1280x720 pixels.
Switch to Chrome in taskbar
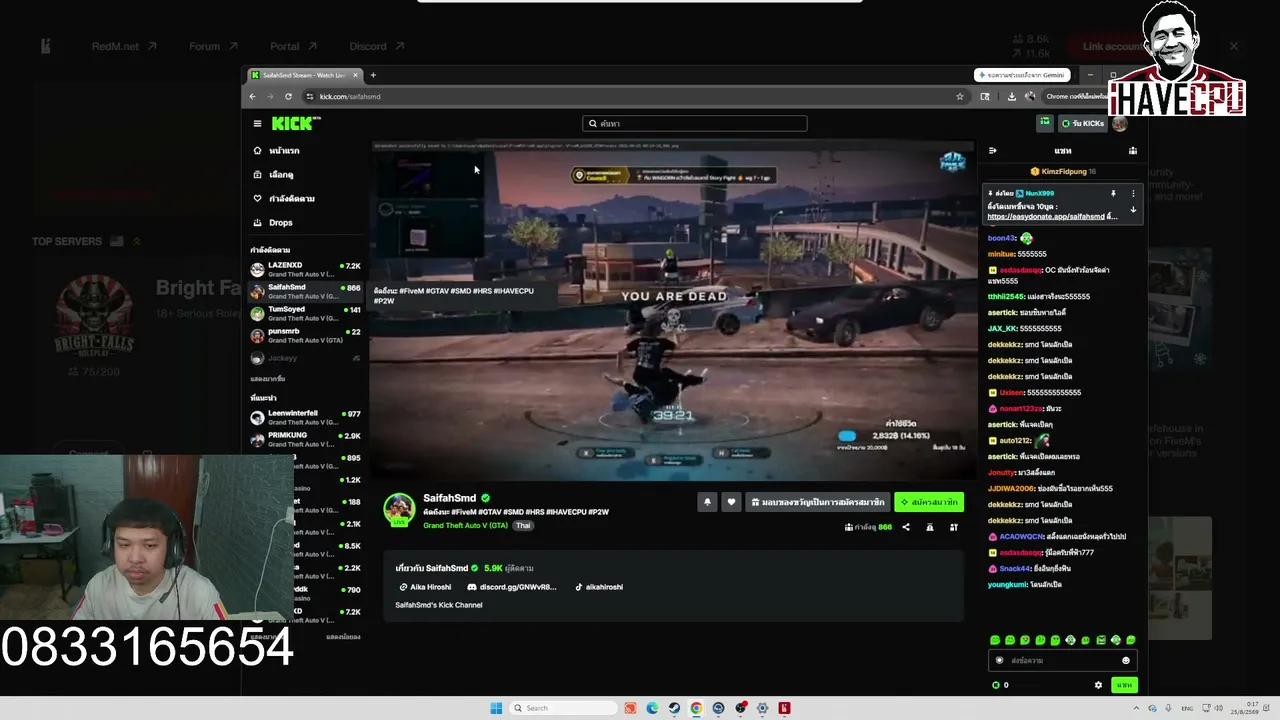coord(696,708)
